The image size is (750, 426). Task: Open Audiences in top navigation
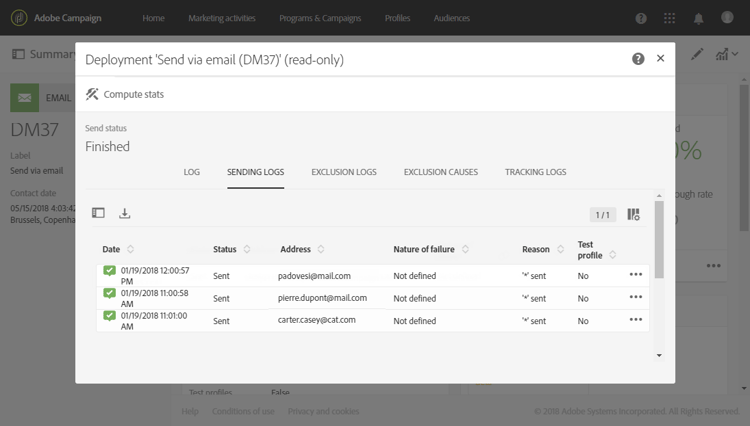[452, 18]
